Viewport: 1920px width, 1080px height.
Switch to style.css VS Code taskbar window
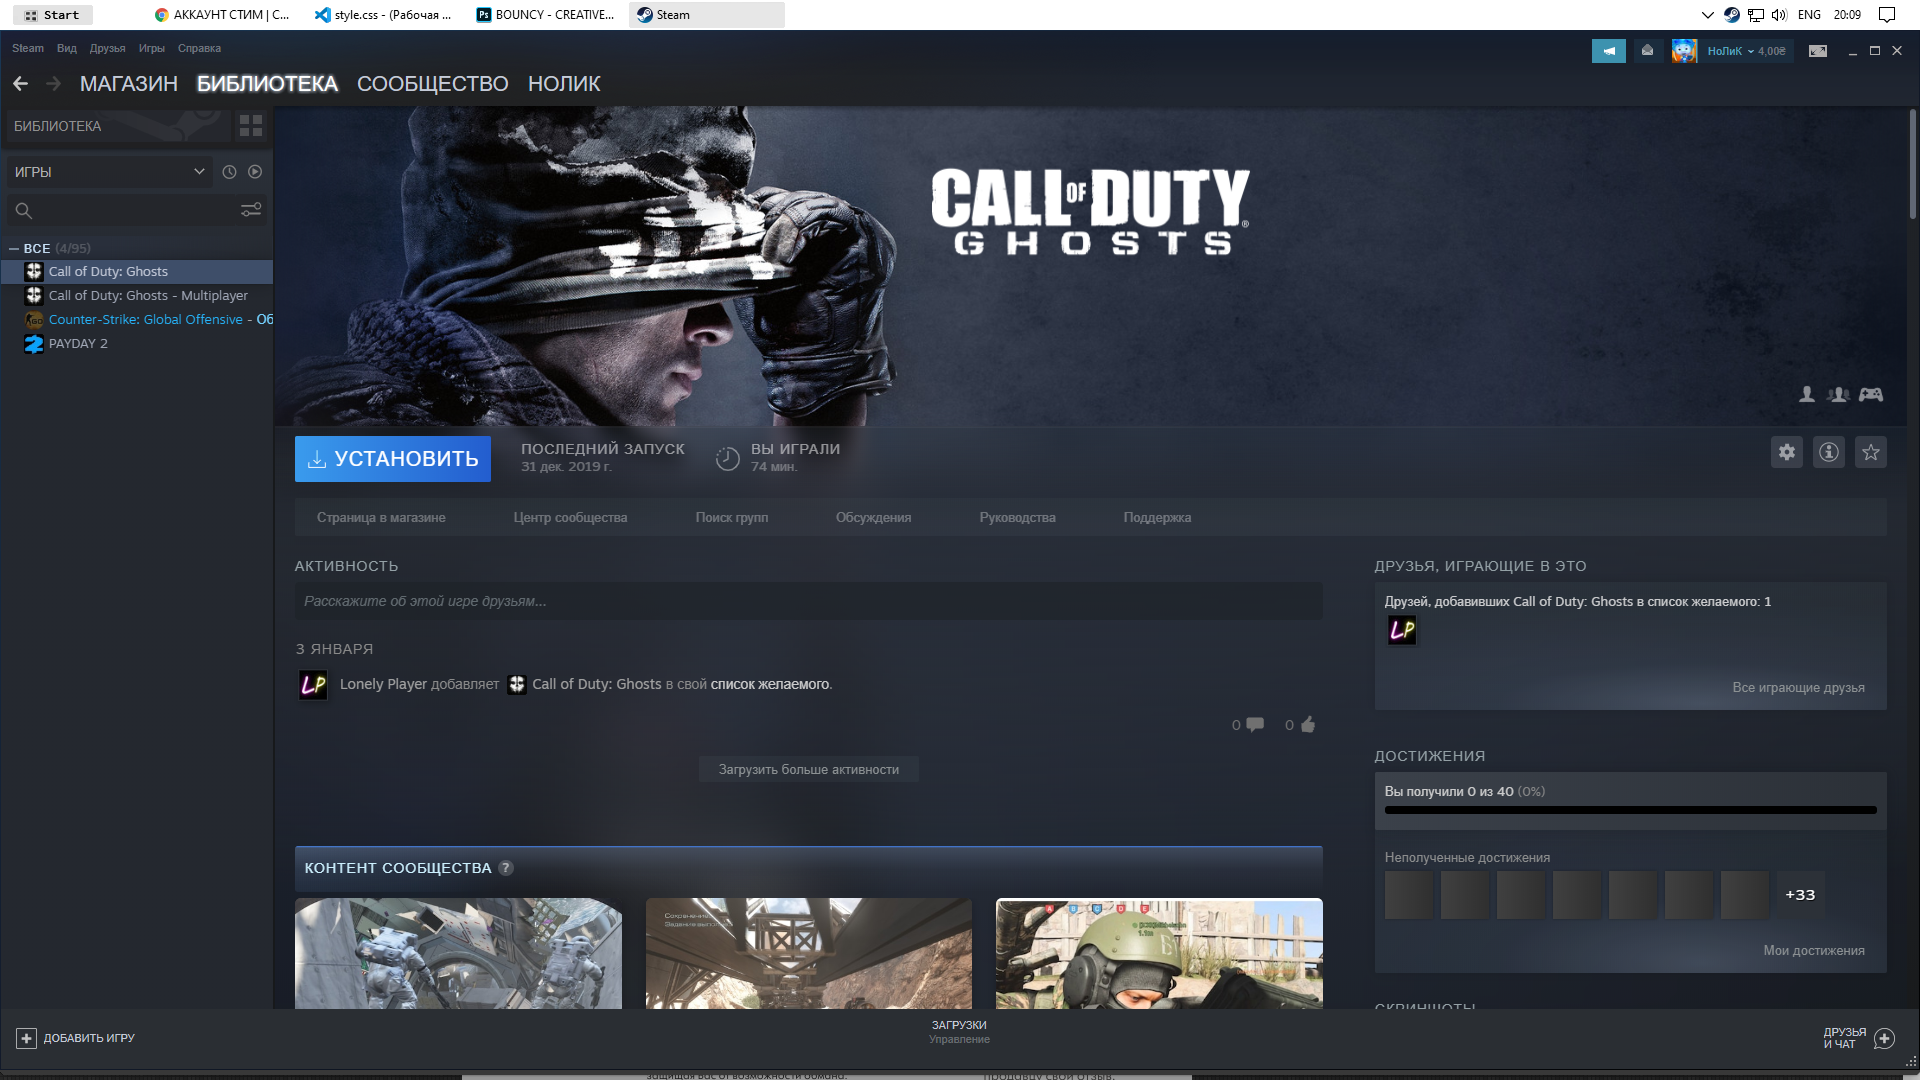click(x=383, y=15)
